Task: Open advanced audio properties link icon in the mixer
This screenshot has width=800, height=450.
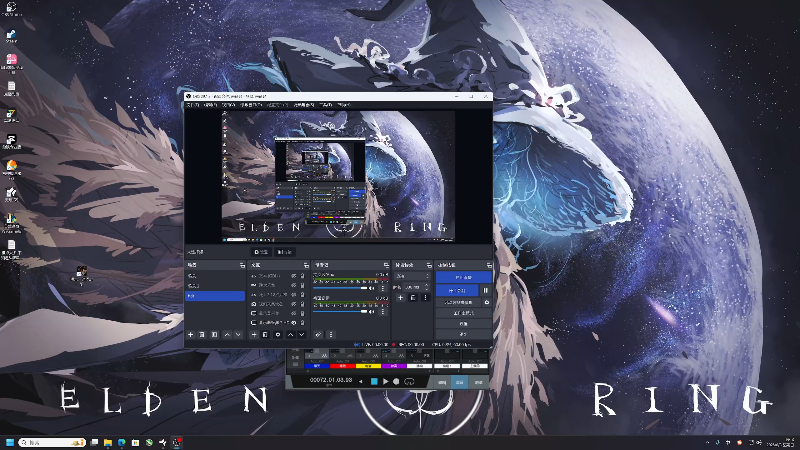Action: point(318,335)
